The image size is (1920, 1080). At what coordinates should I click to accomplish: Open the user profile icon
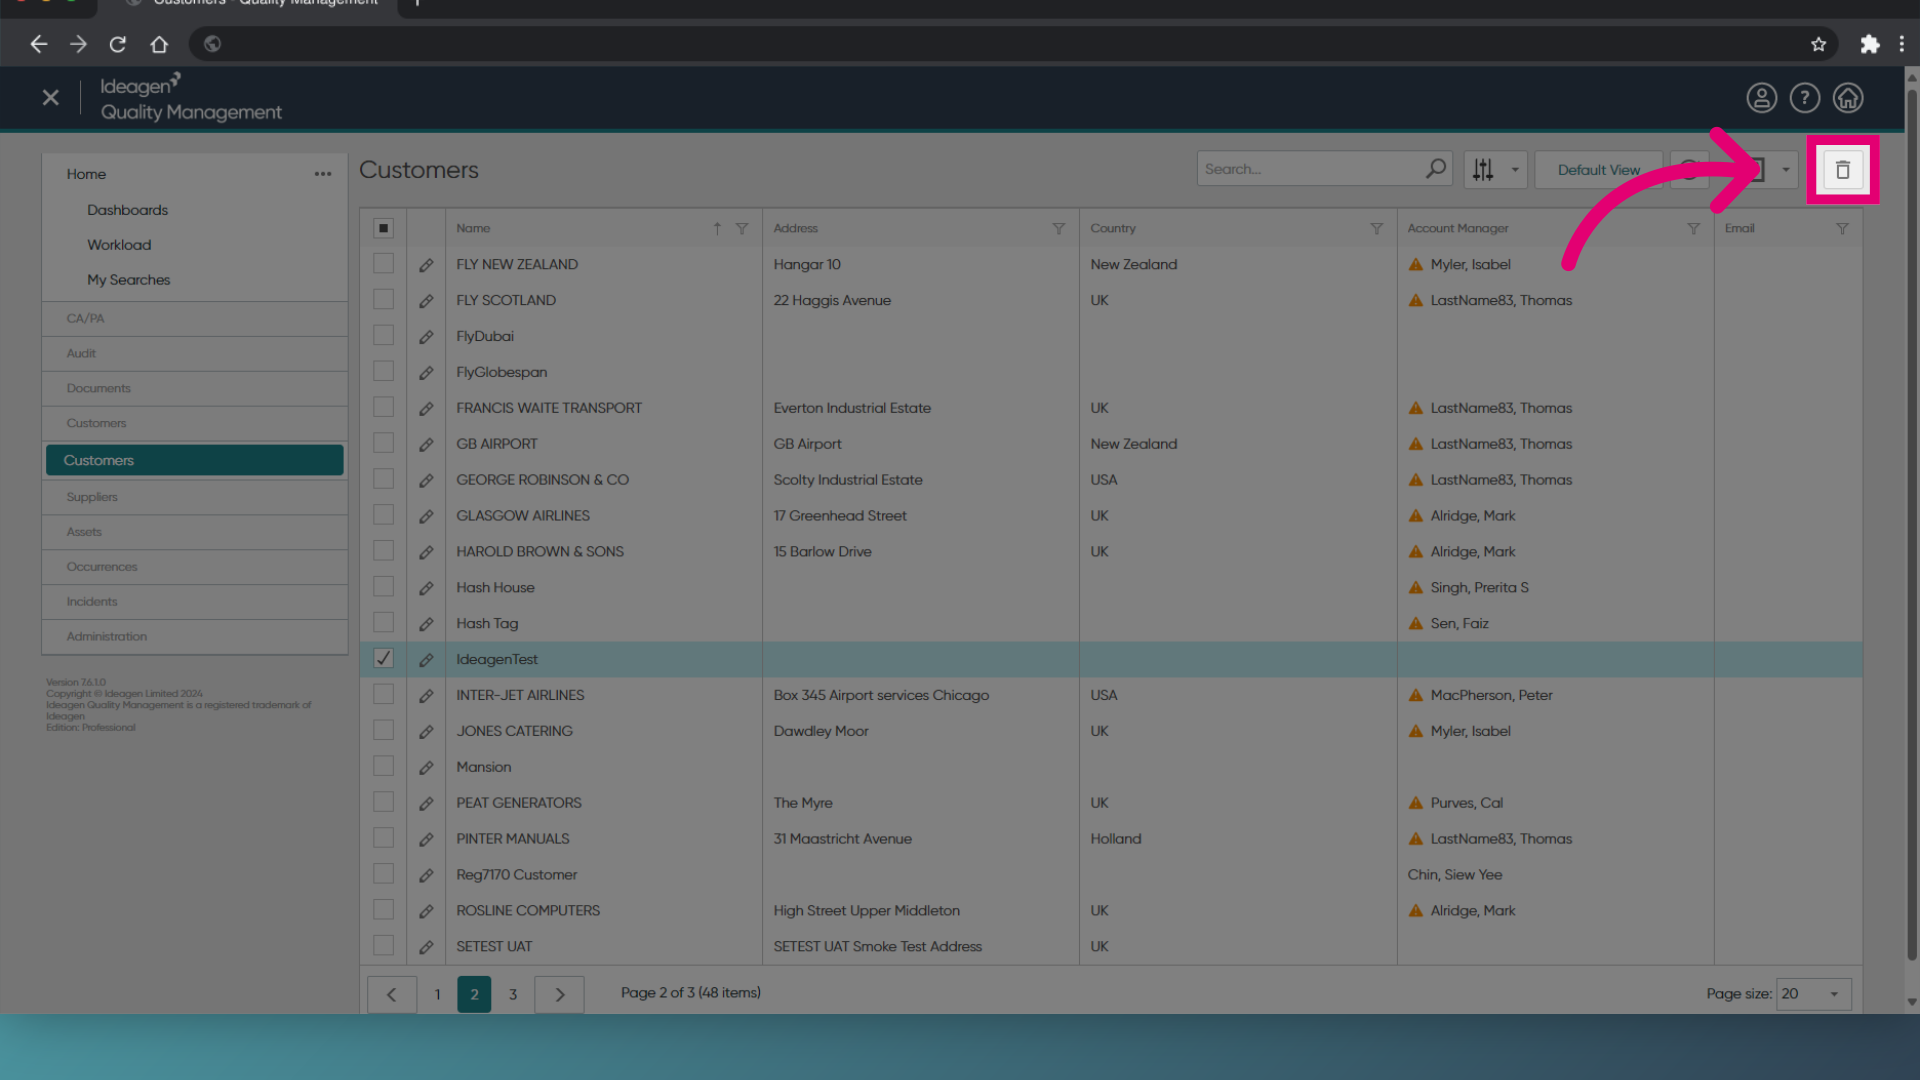pos(1761,98)
